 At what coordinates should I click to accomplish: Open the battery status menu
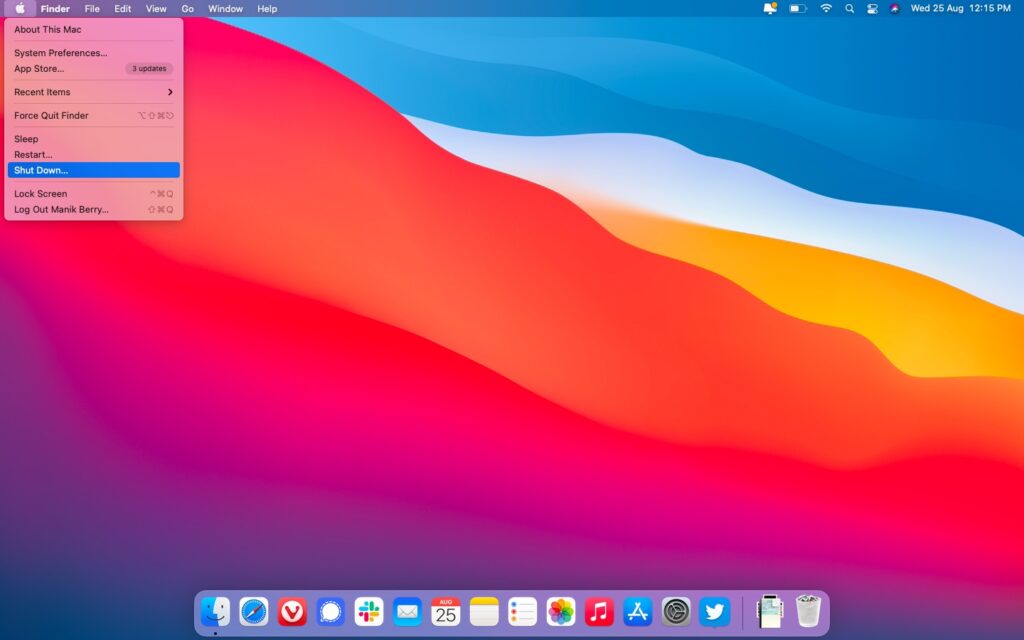point(797,9)
